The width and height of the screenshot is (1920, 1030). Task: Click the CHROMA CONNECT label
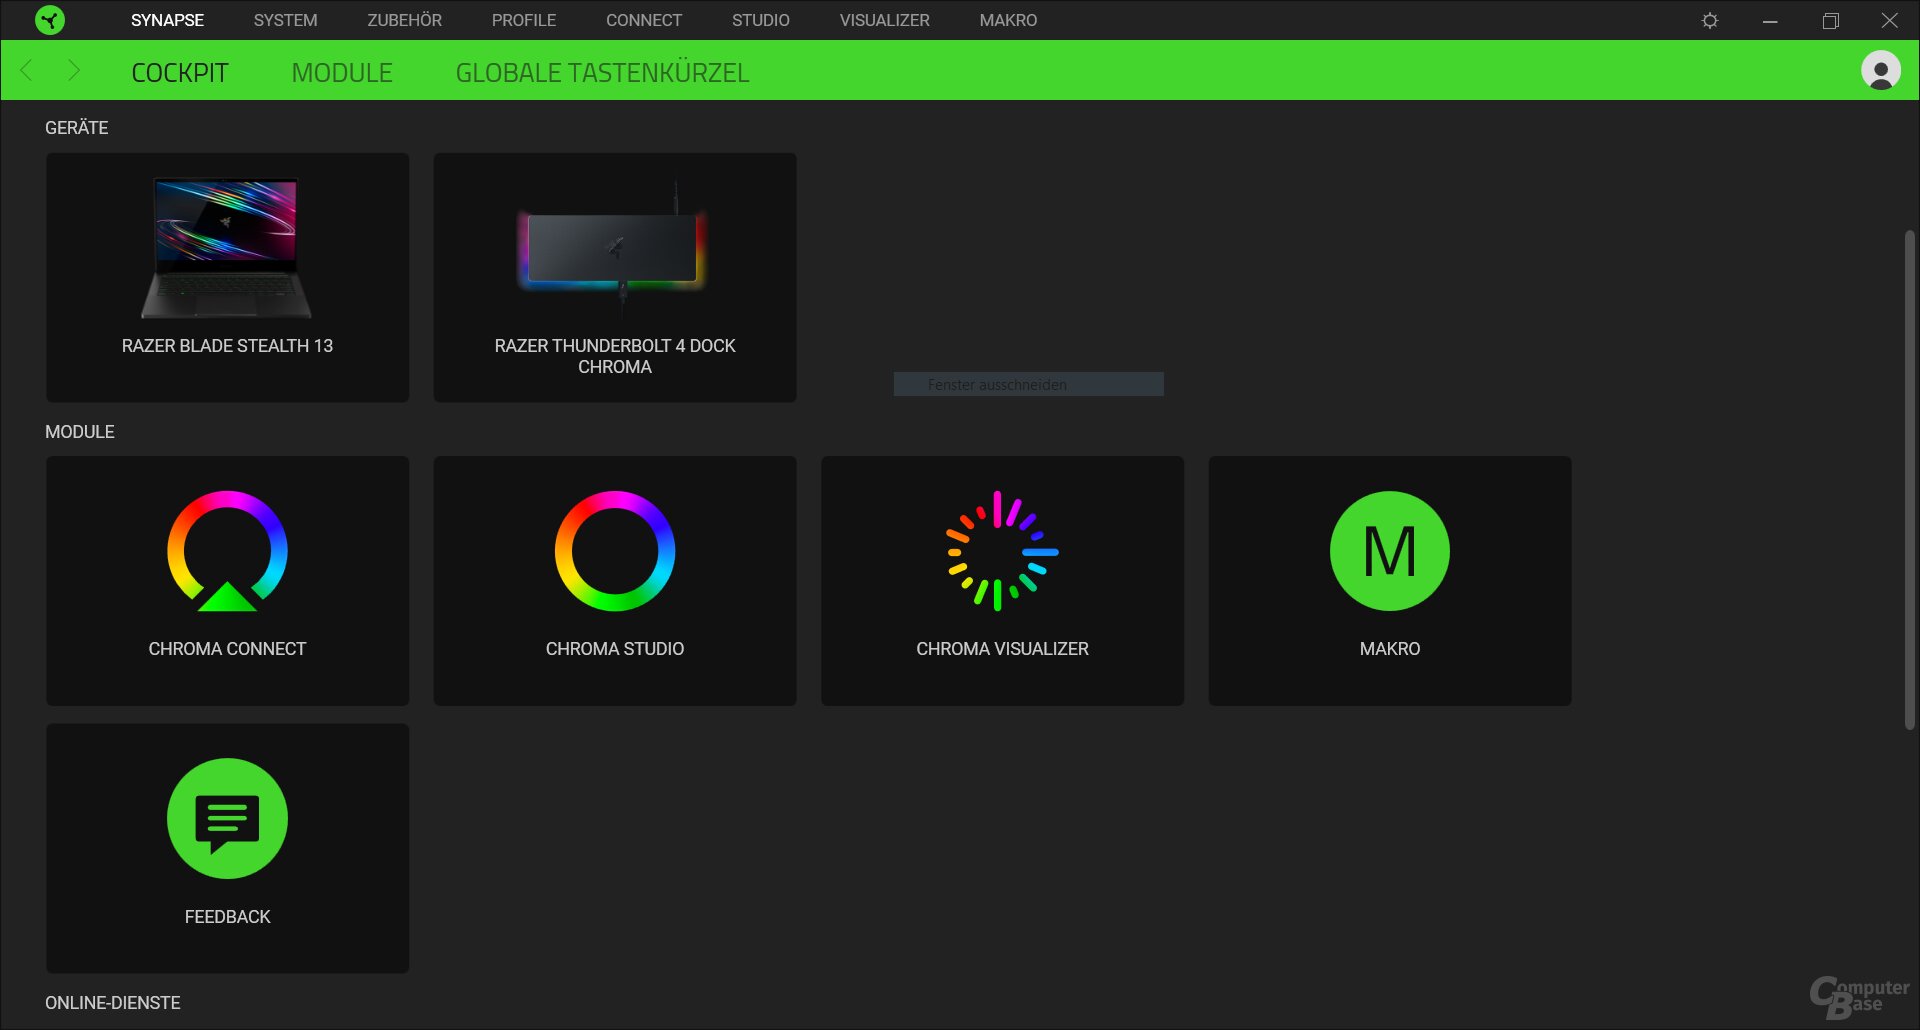point(227,649)
